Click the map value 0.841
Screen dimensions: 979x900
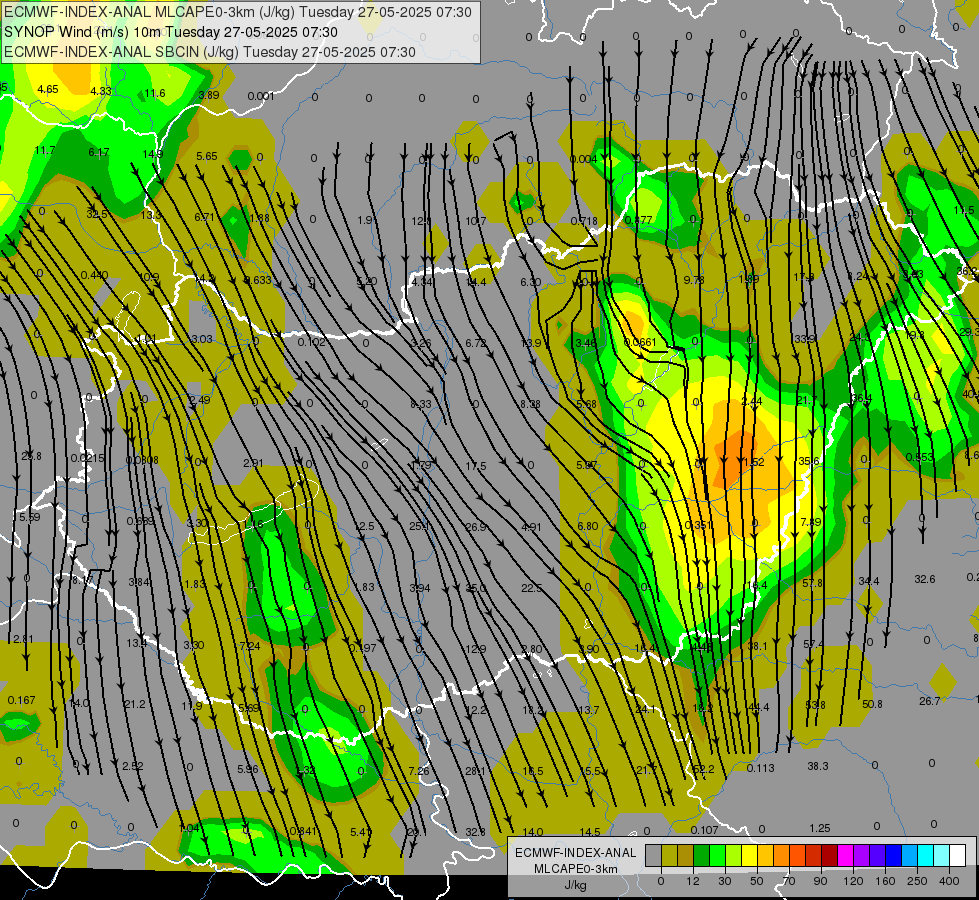pos(303,831)
